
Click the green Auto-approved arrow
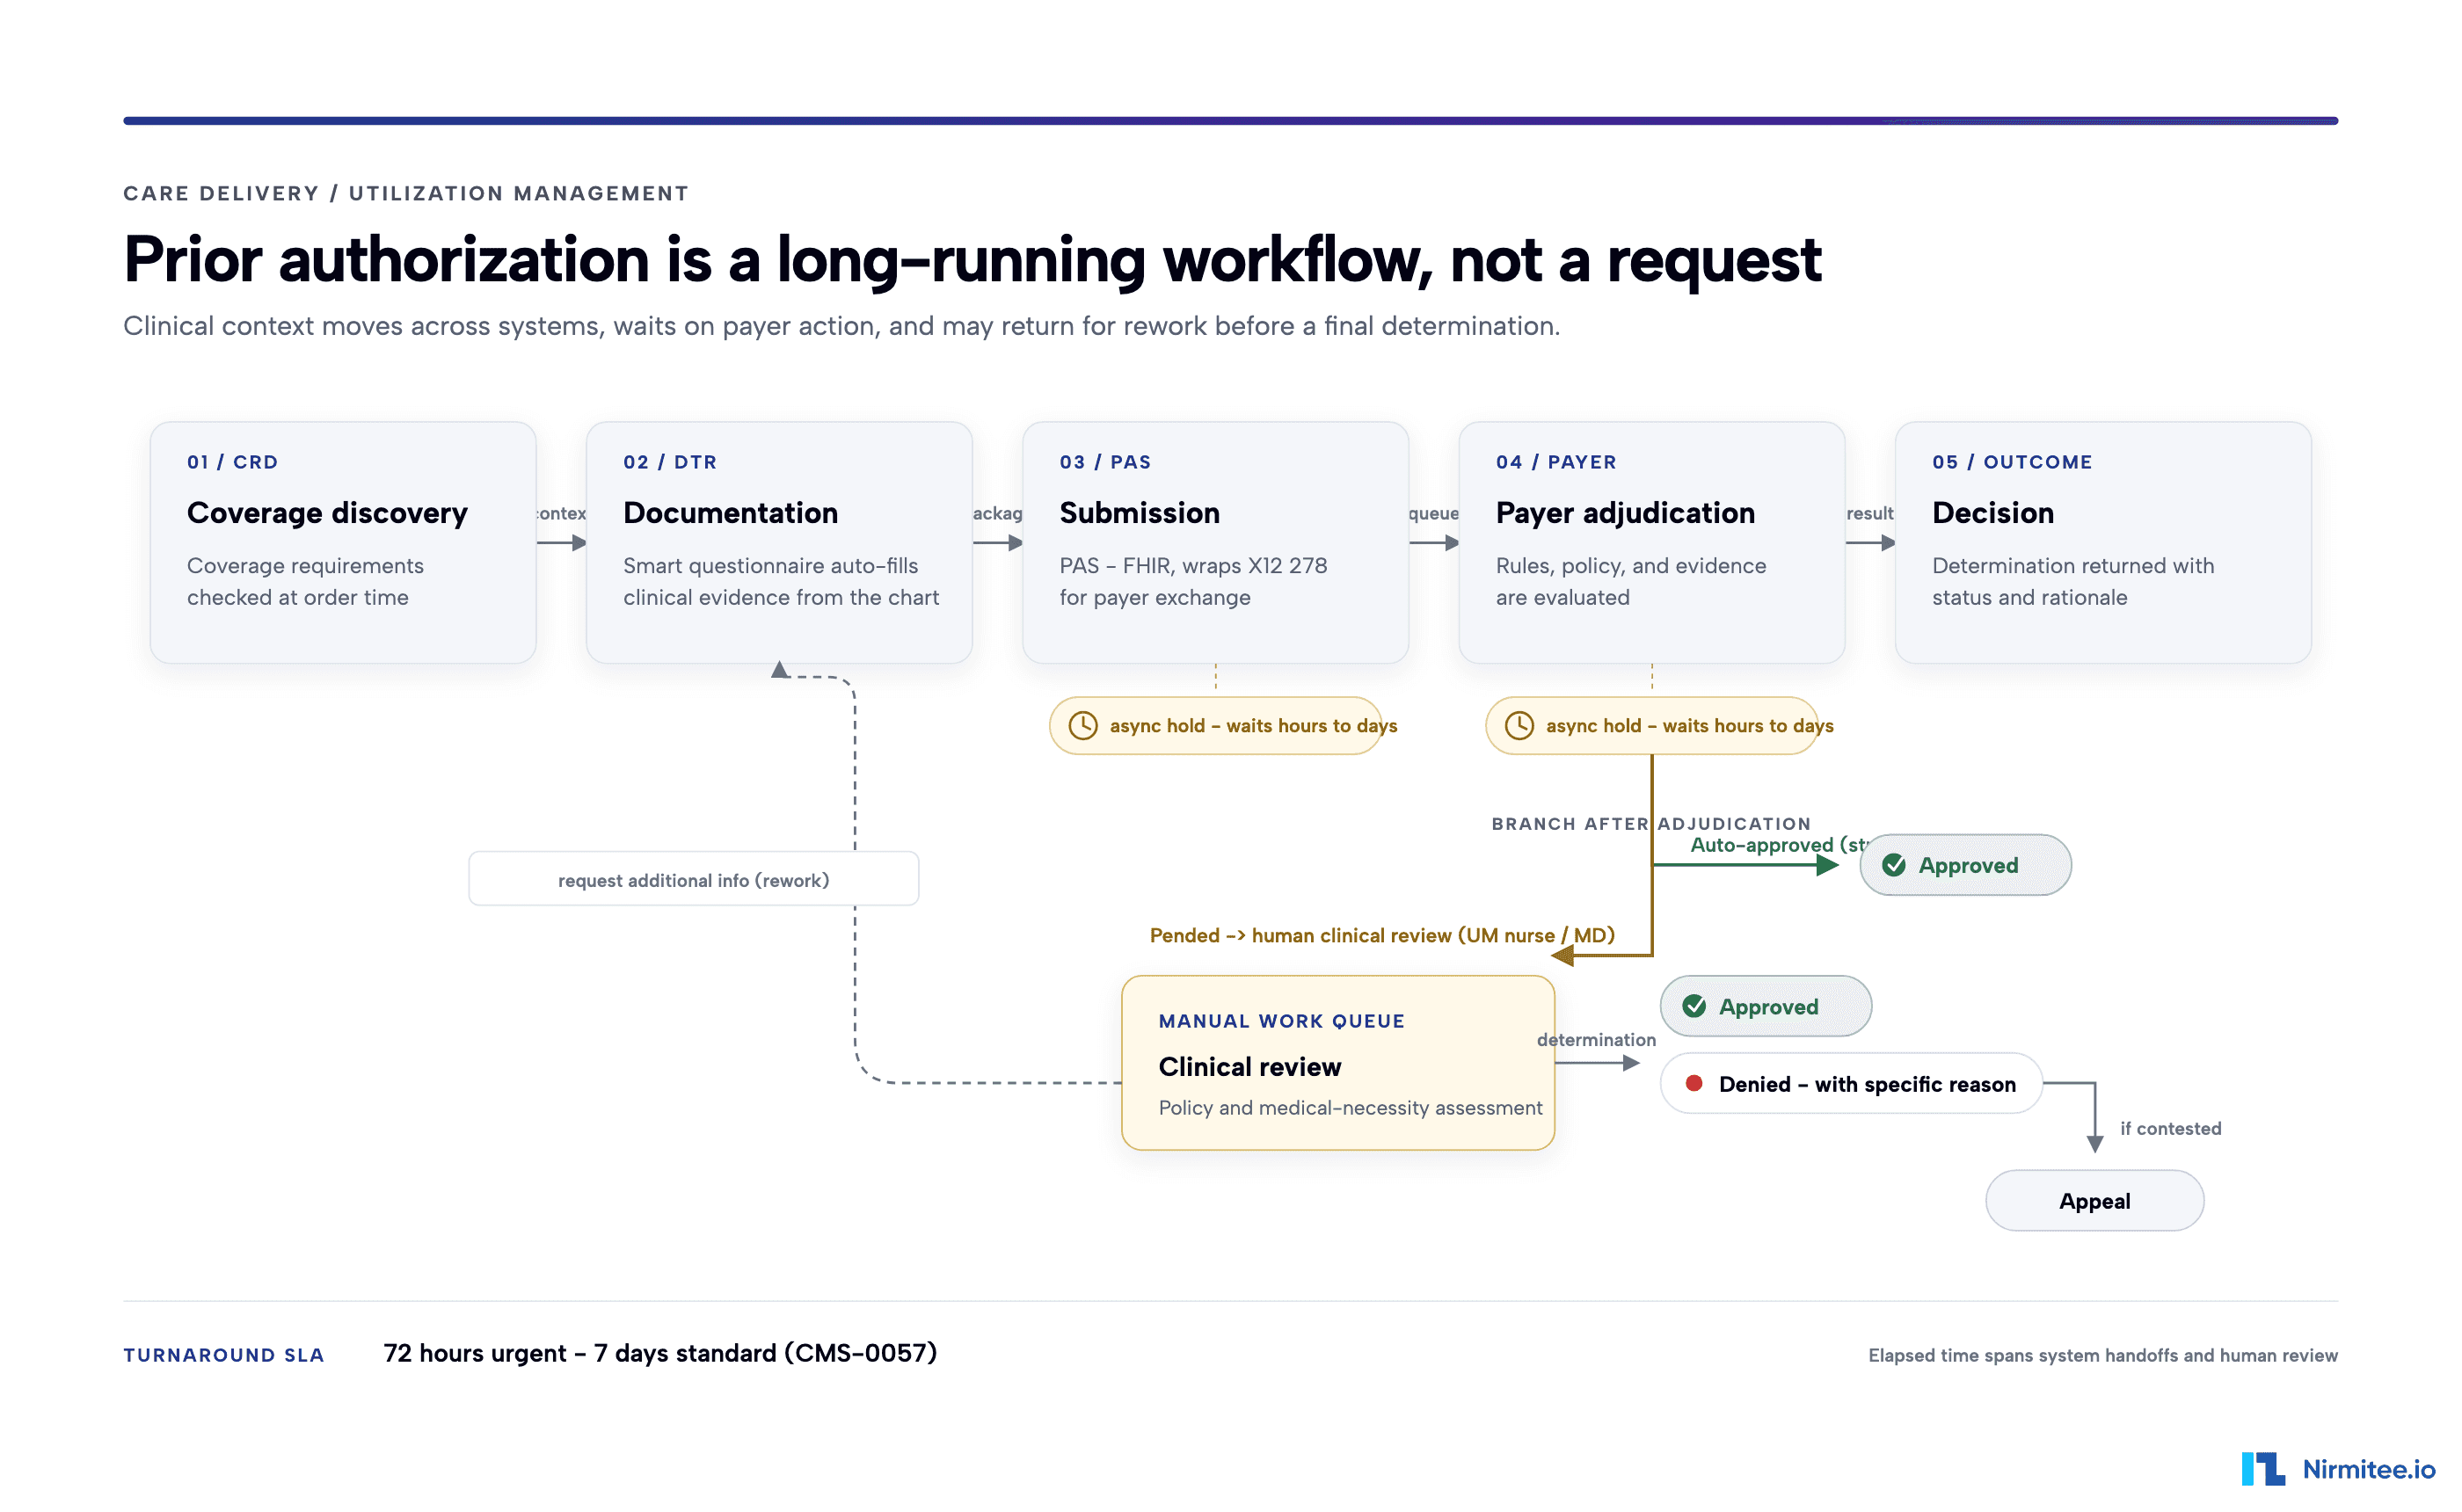[x=1745, y=865]
